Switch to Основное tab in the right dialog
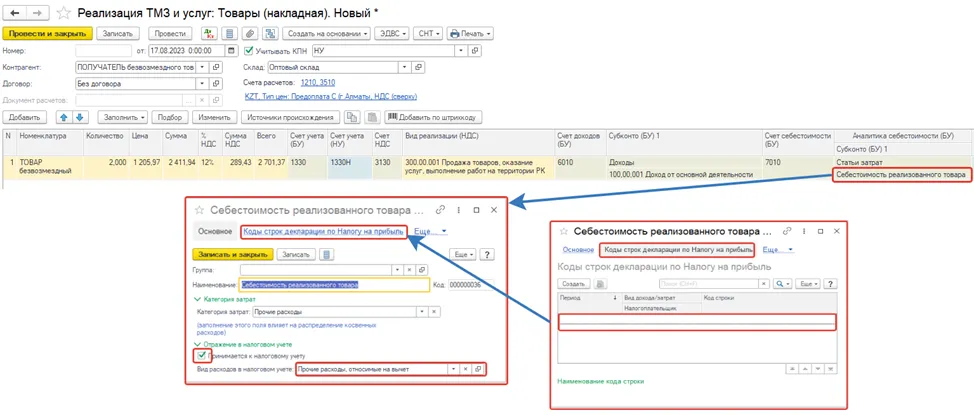 pyautogui.click(x=578, y=250)
